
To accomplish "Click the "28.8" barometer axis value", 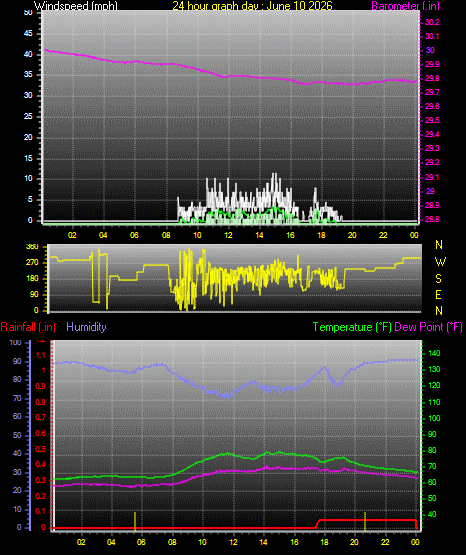I will (432, 219).
